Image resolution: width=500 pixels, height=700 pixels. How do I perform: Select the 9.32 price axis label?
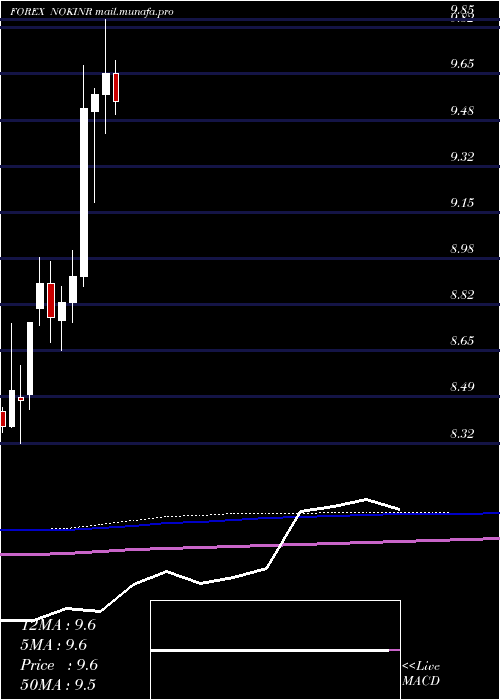coord(462,156)
